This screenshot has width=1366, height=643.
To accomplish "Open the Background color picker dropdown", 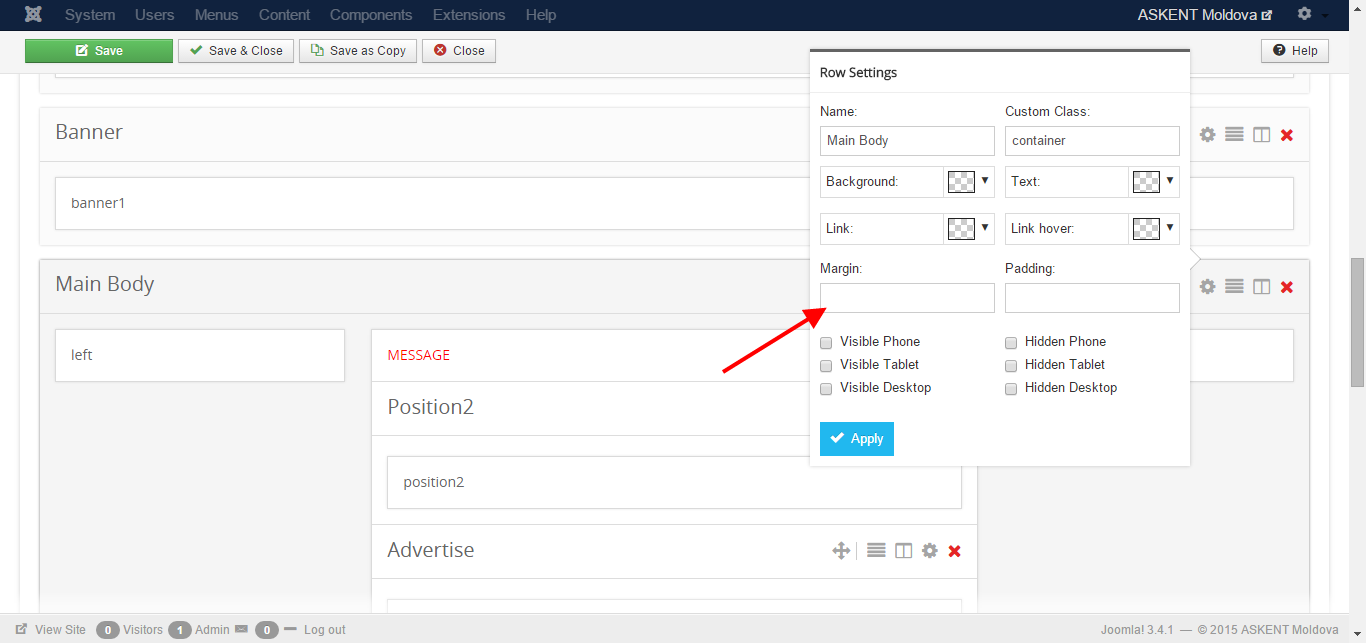I will point(984,181).
